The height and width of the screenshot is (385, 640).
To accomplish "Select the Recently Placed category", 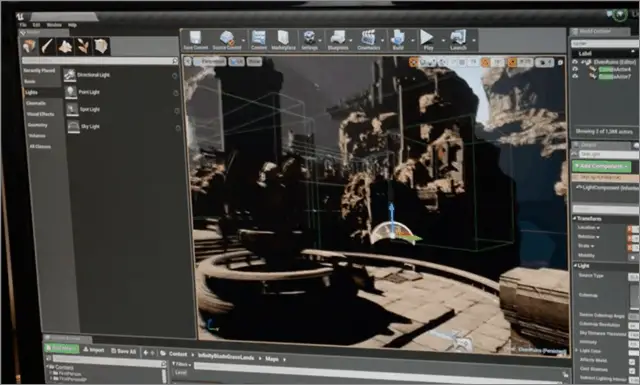I will point(40,71).
